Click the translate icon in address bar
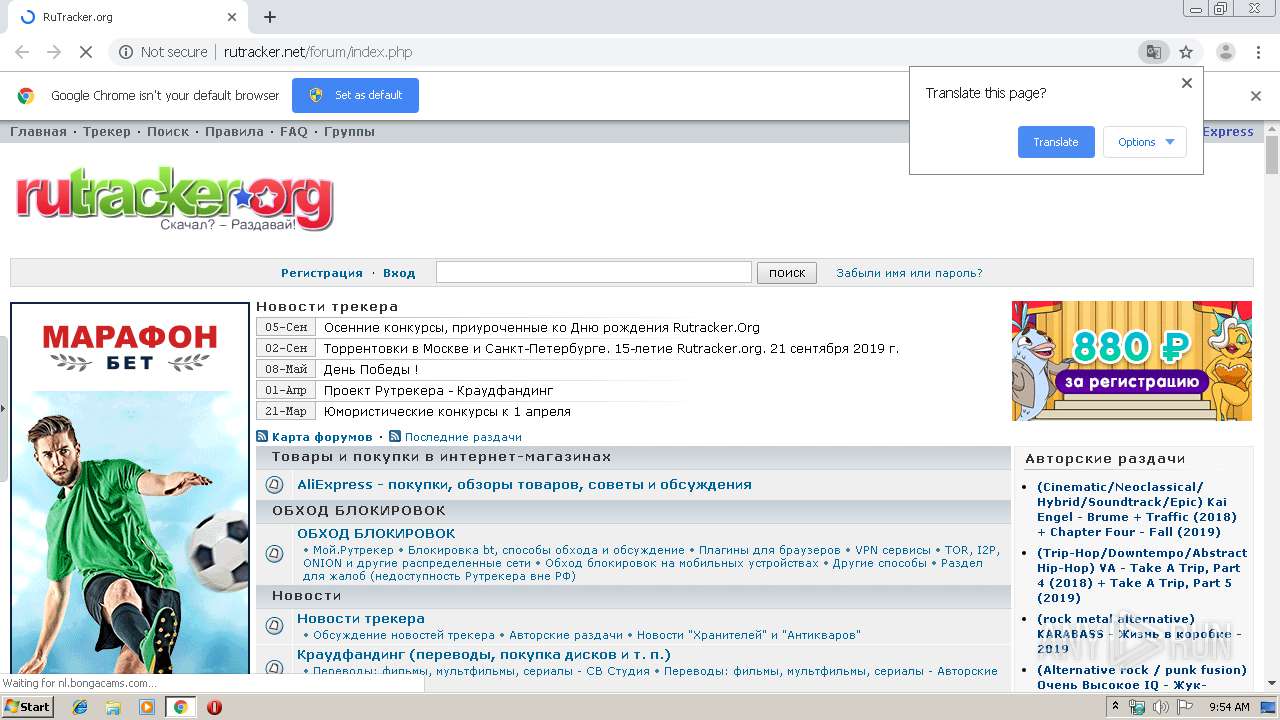Image resolution: width=1280 pixels, height=720 pixels. (1154, 52)
